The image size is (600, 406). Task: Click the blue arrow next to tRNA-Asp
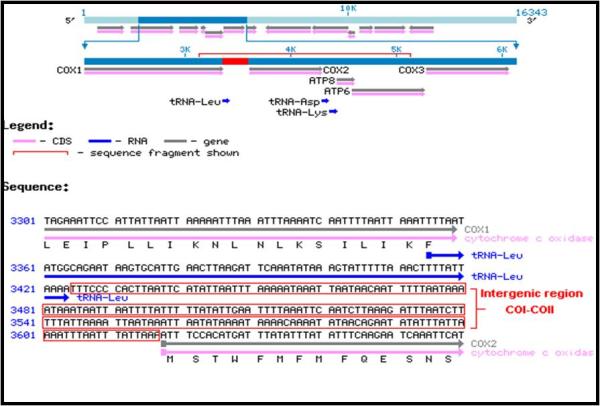[x=325, y=102]
